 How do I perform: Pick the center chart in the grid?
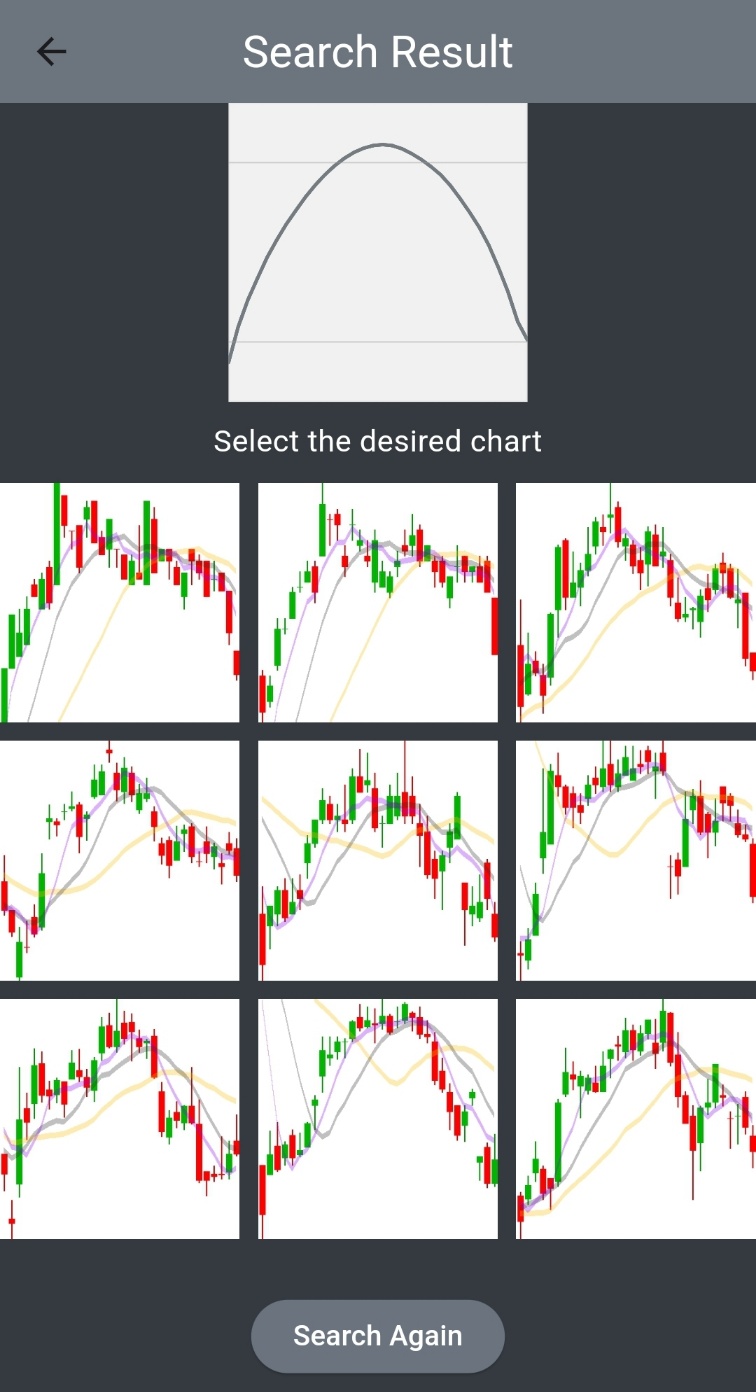click(x=378, y=861)
